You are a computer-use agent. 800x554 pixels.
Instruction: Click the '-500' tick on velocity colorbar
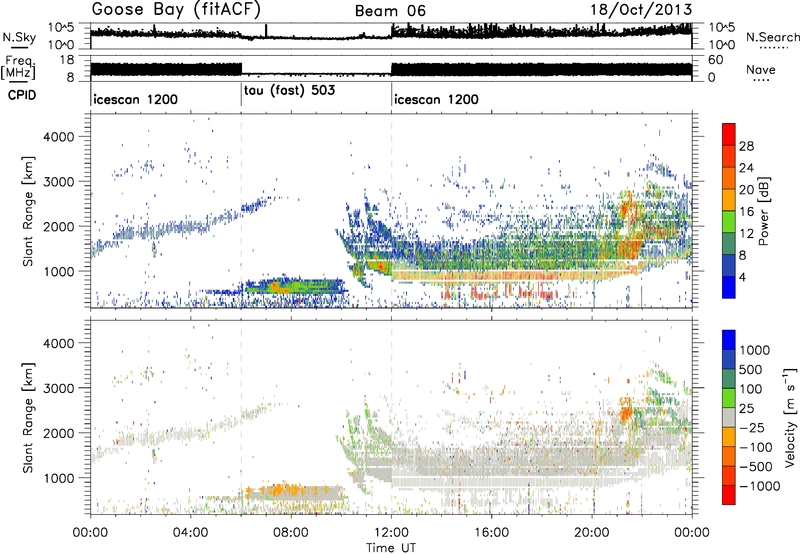pyautogui.click(x=756, y=466)
